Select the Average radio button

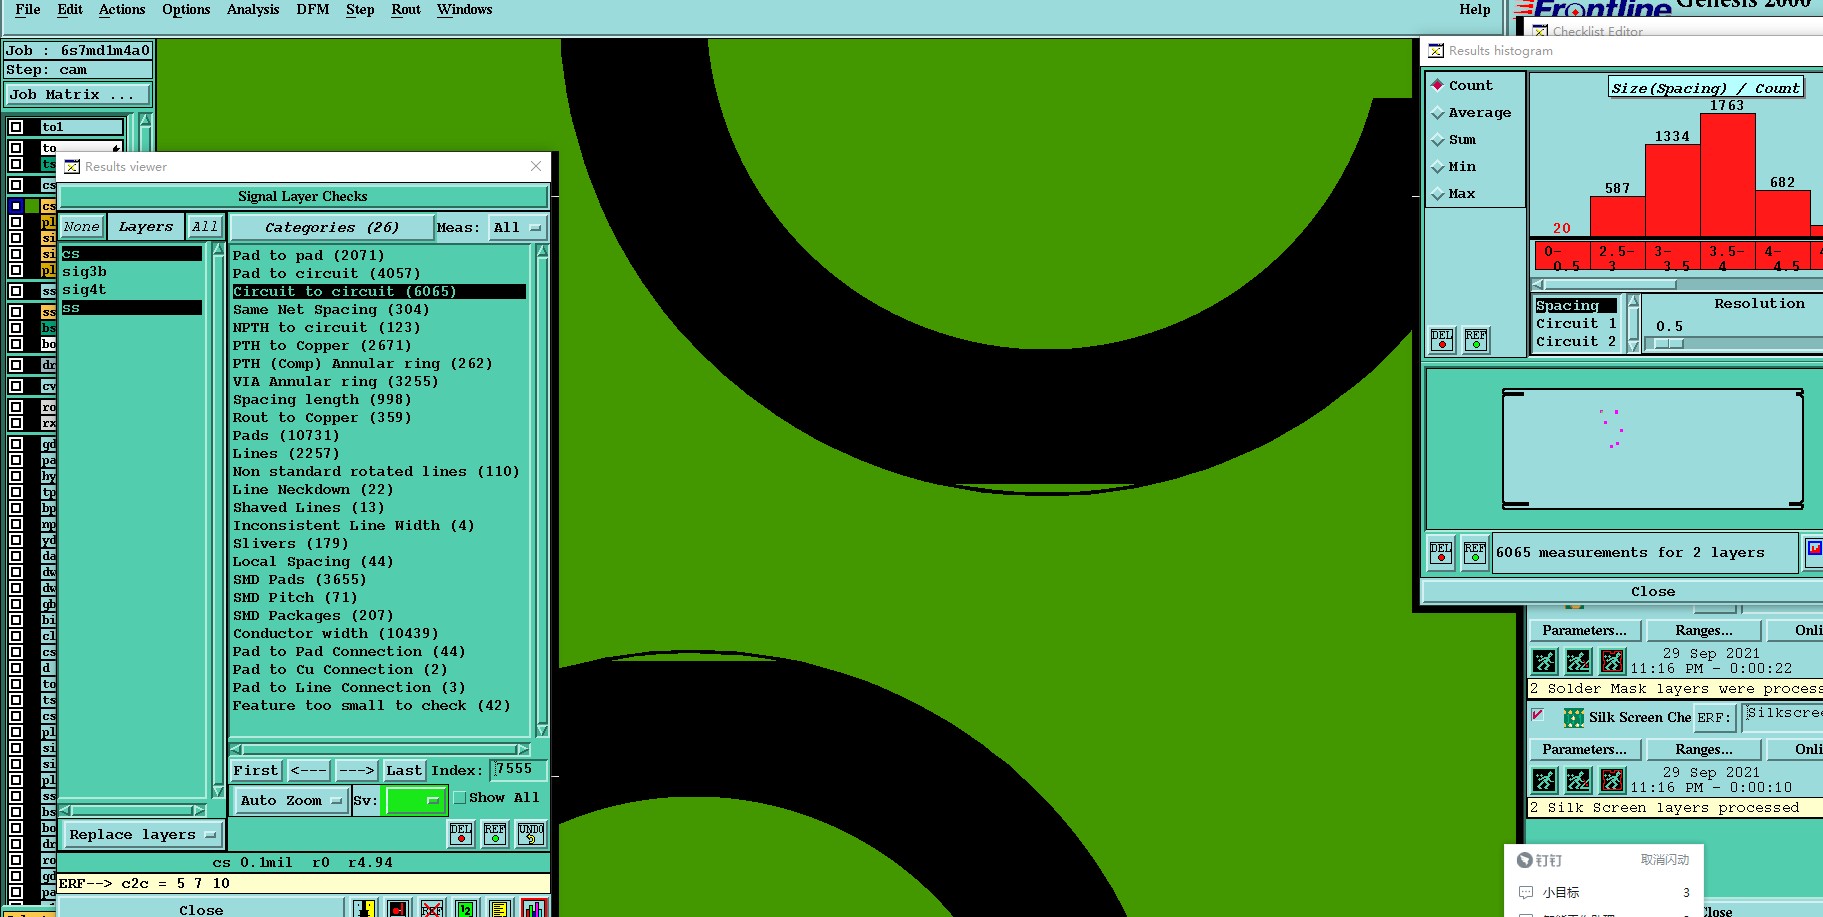pos(1438,112)
